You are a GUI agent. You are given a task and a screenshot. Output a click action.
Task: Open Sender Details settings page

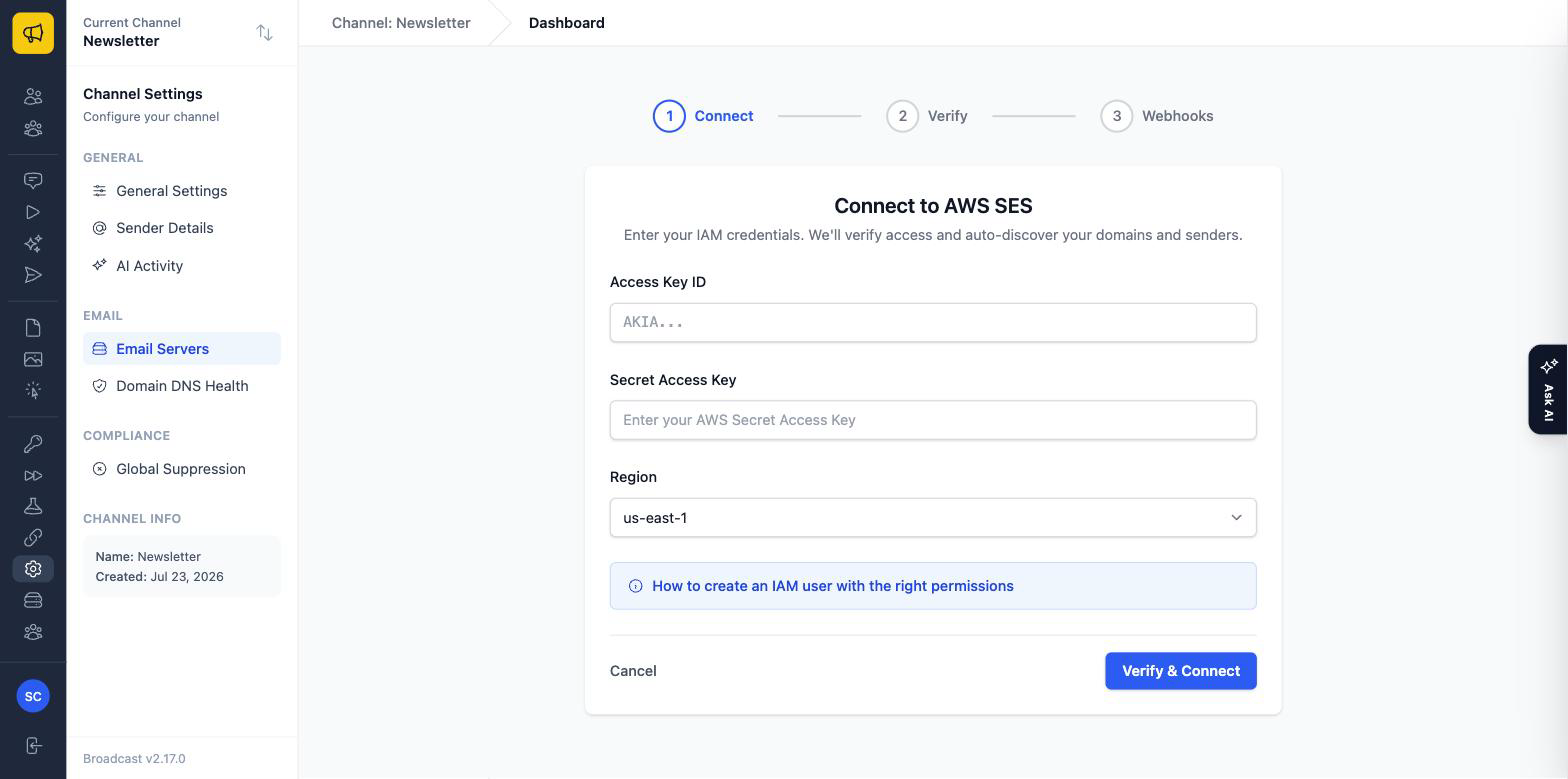coord(182,228)
